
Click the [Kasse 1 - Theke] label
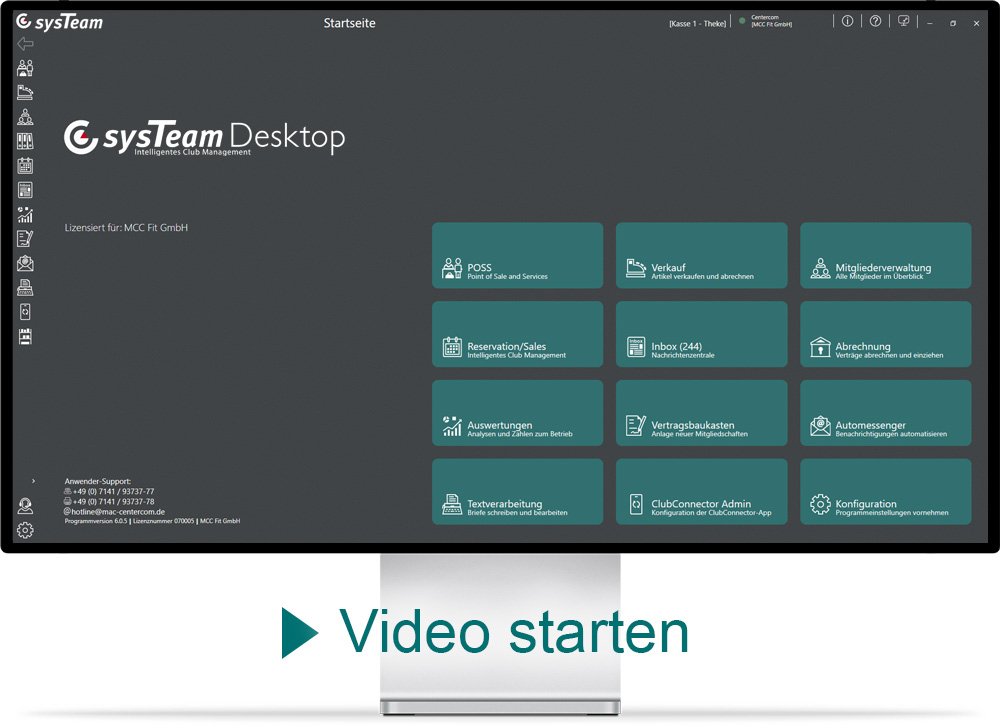coord(698,24)
